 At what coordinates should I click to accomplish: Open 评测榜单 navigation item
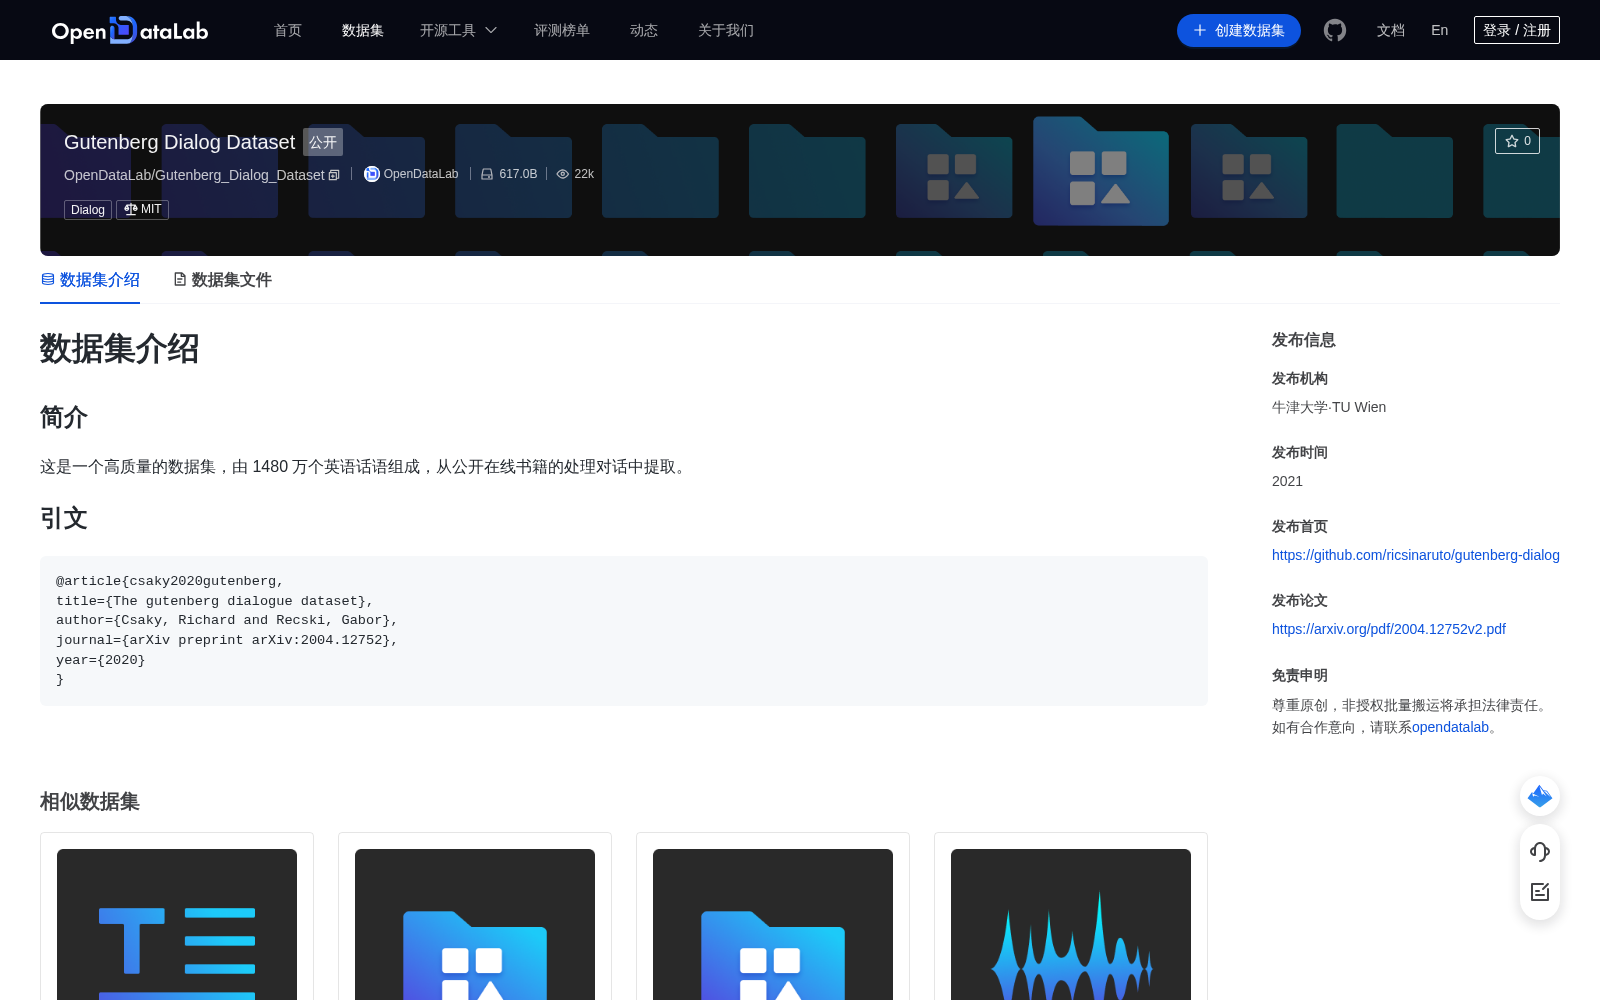click(562, 30)
